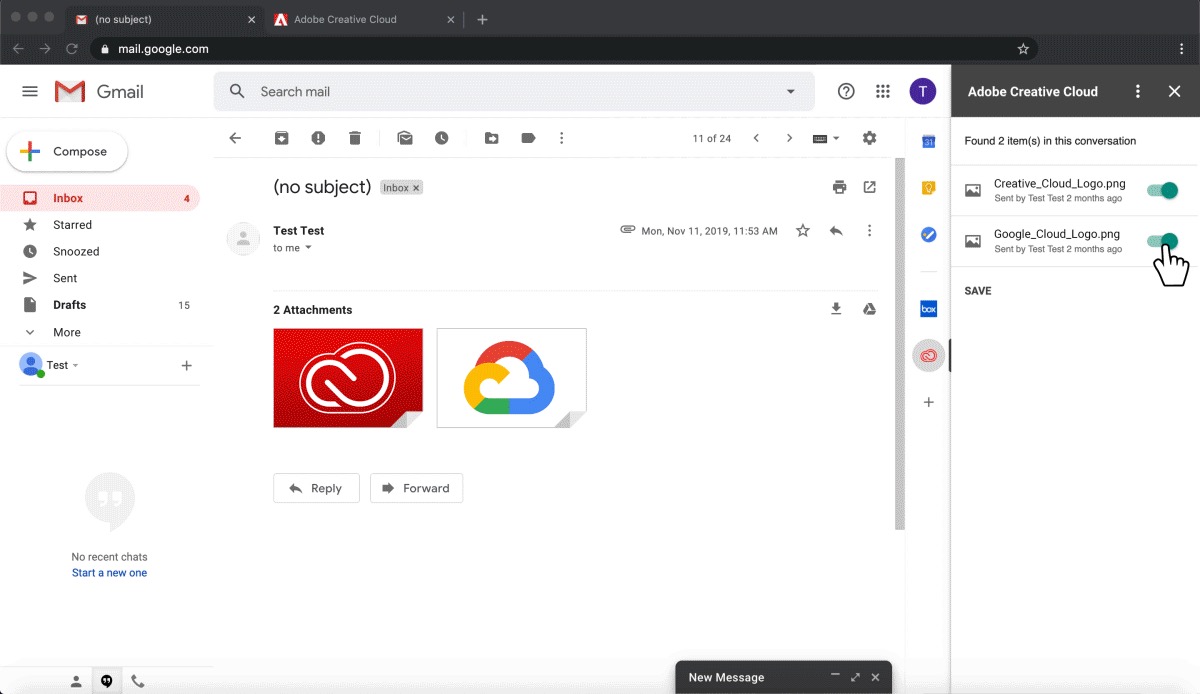This screenshot has width=1200, height=694.
Task: Click the 'Start a new one' chat link
Action: 109,573
